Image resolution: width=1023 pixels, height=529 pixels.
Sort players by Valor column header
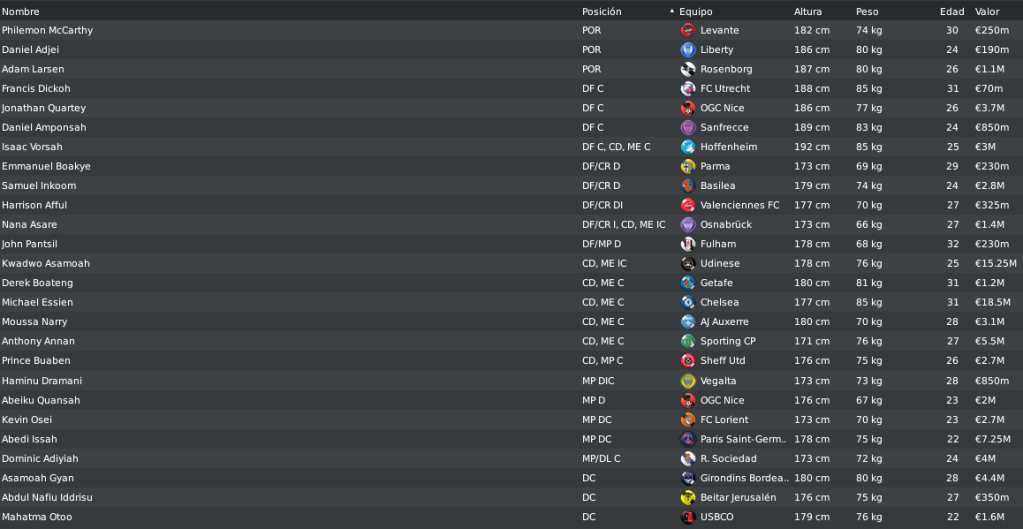coord(987,12)
